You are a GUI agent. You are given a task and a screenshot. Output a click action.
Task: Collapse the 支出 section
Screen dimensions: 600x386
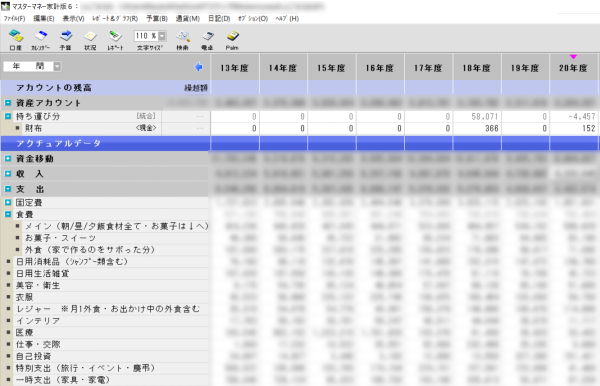click(8, 189)
